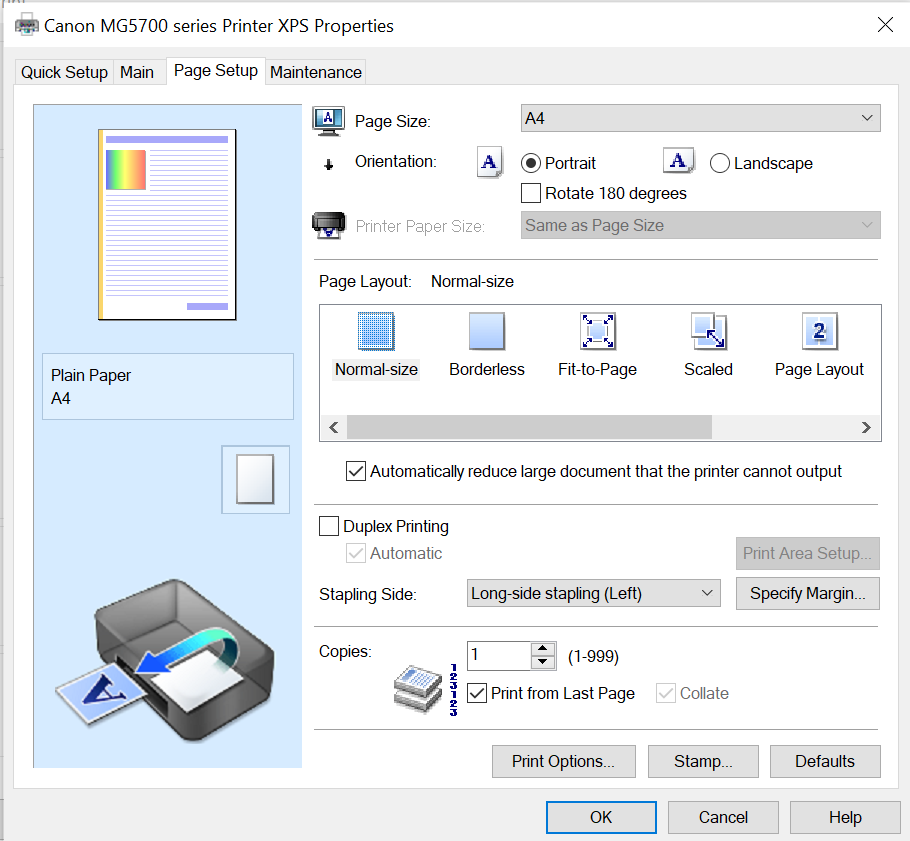Increase Copies using the up spinner arrow
Screen dimensions: 910x841
(543, 649)
